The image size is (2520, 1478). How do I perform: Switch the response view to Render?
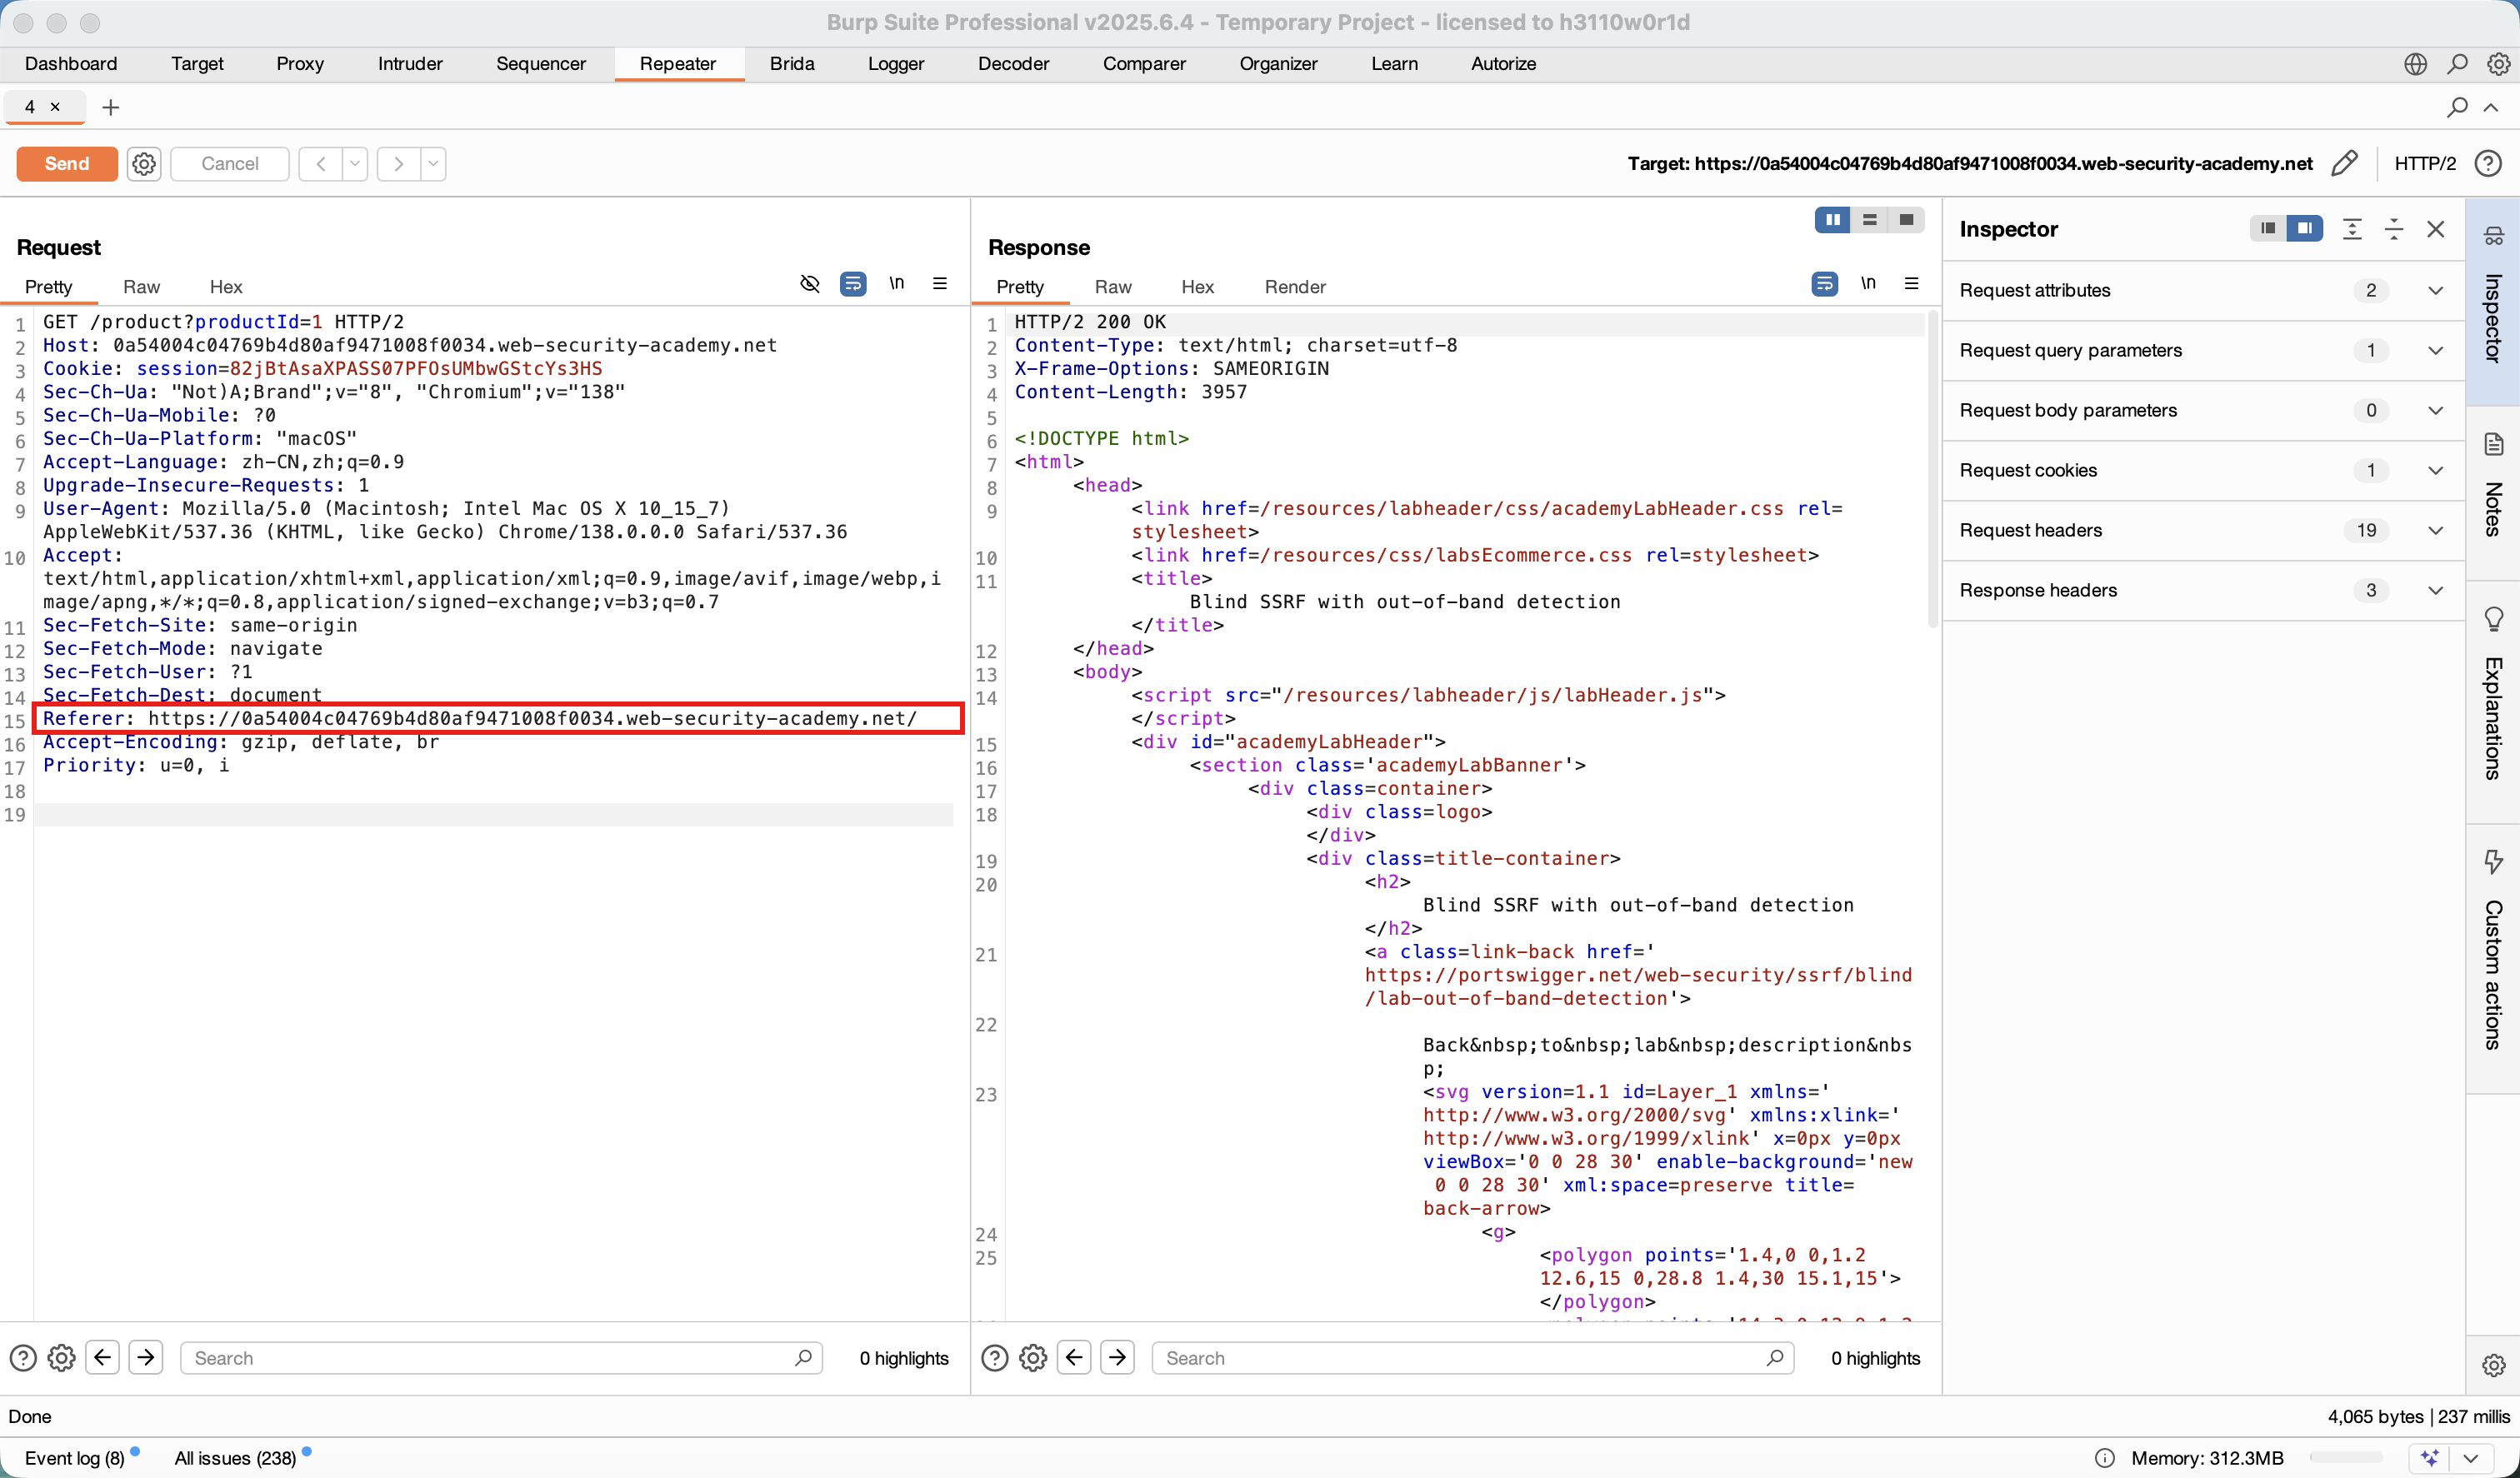tap(1294, 287)
